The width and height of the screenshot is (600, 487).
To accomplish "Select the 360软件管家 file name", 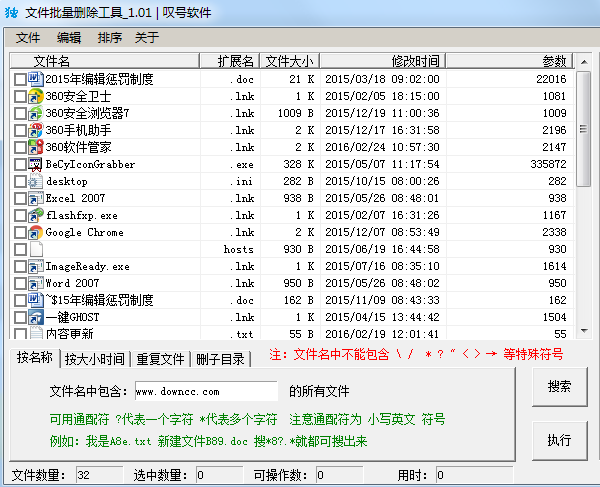I will pyautogui.click(x=78, y=147).
